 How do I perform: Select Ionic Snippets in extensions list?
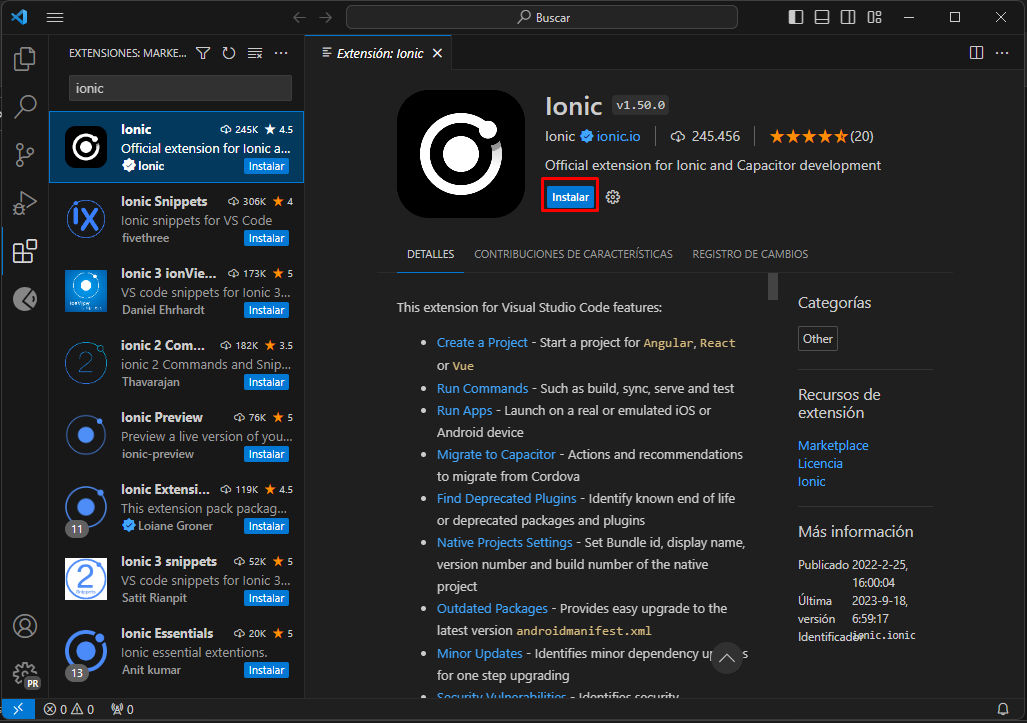[x=176, y=219]
